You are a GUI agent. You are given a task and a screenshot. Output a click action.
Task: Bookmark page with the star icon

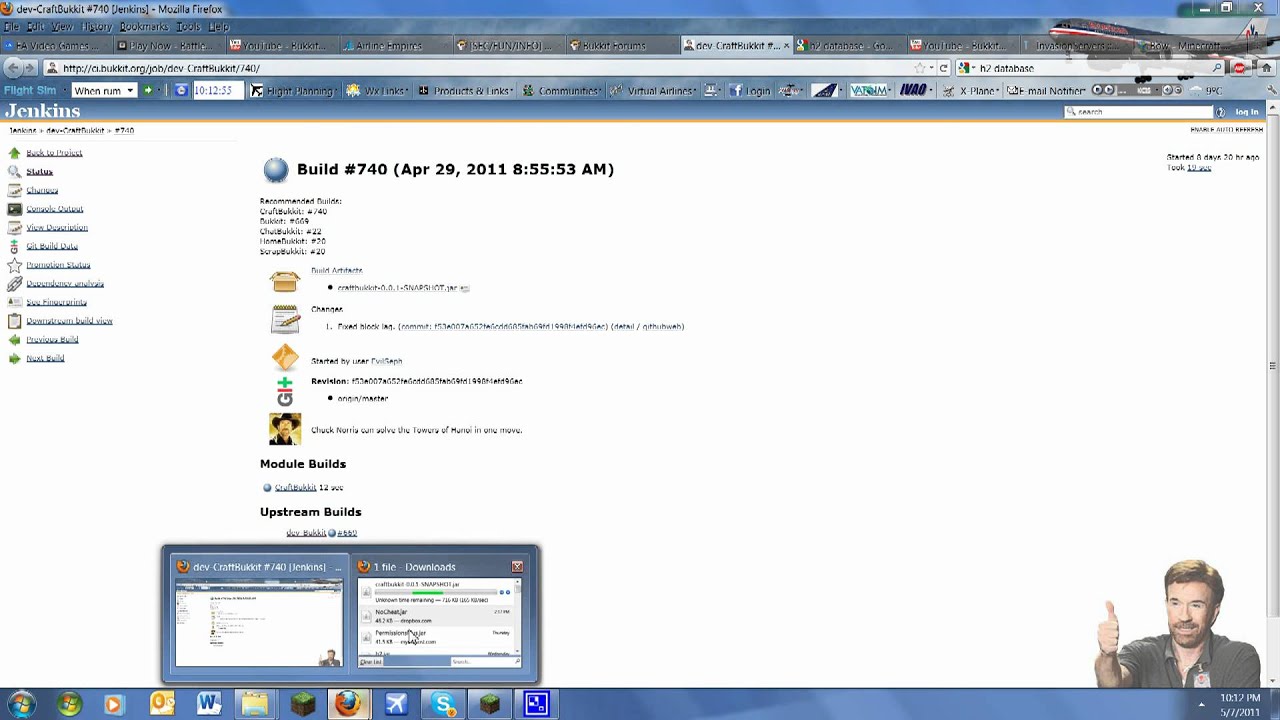point(919,68)
